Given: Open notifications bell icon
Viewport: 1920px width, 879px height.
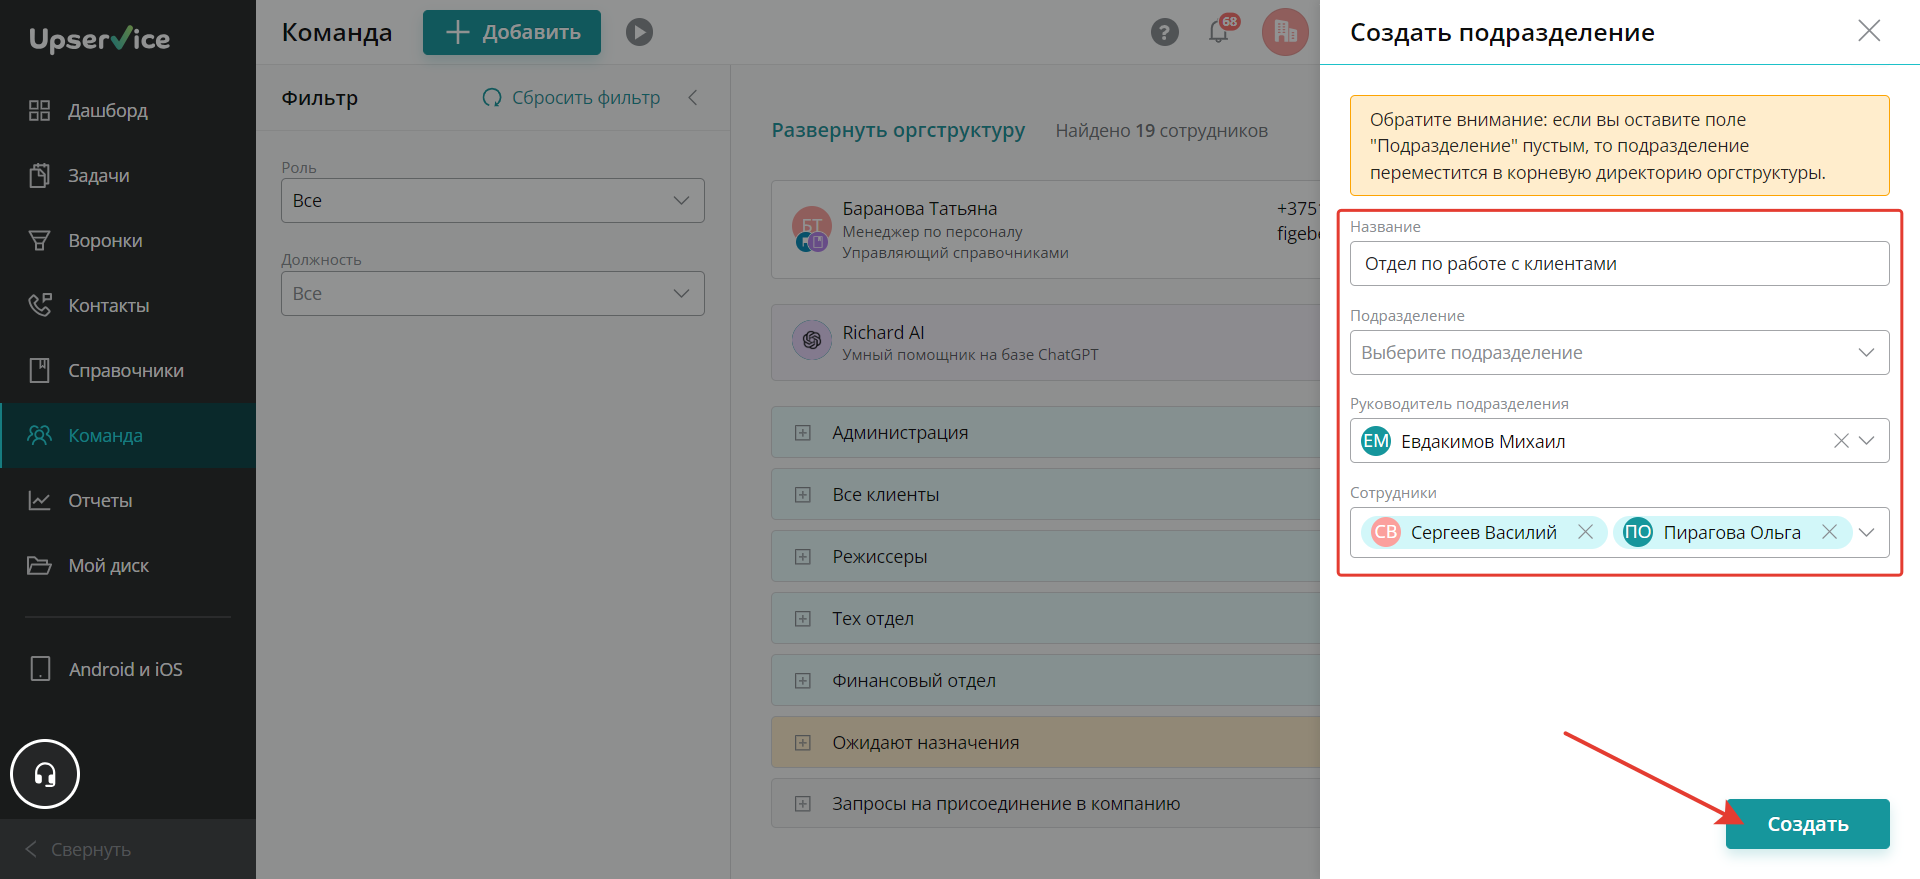Looking at the screenshot, I should [x=1219, y=31].
